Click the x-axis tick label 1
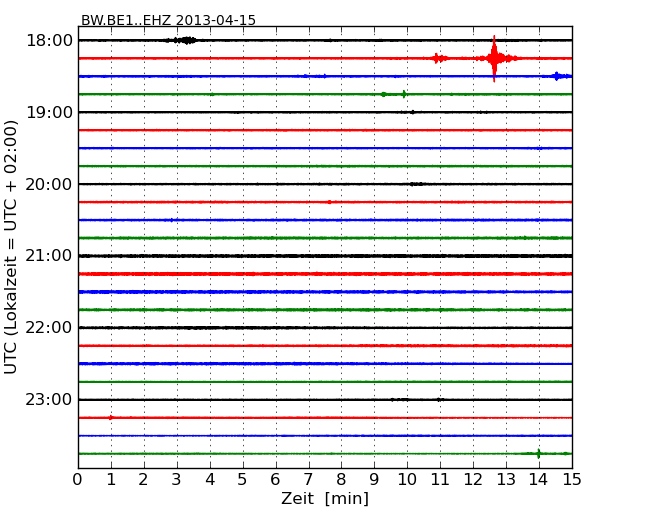 click(x=111, y=479)
